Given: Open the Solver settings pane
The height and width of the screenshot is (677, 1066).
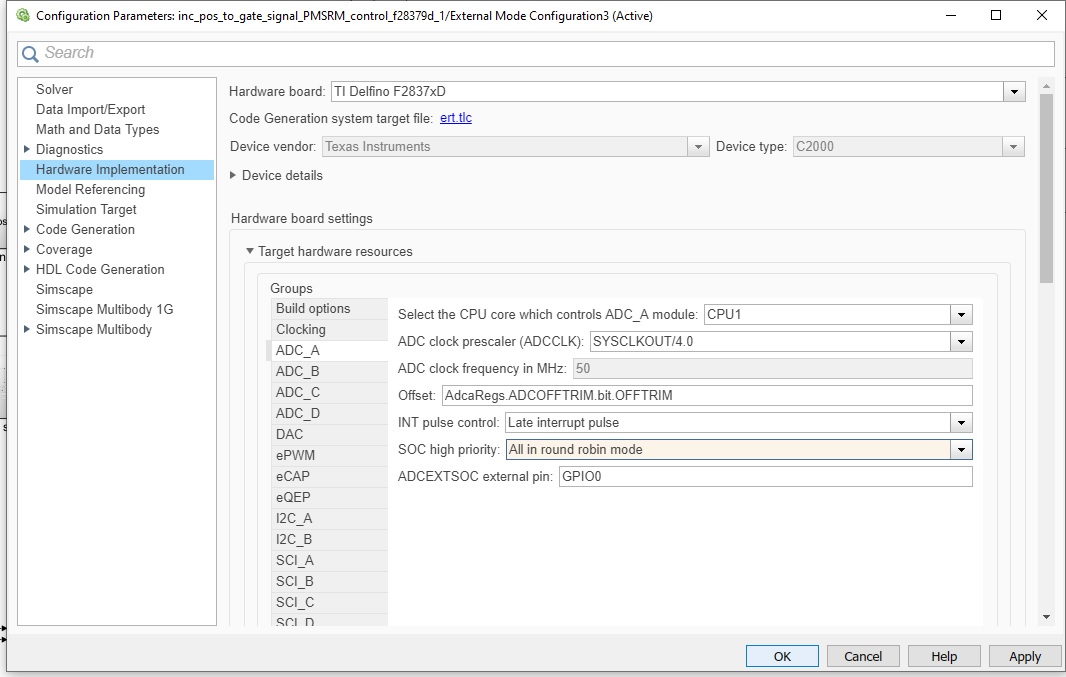Looking at the screenshot, I should (54, 90).
